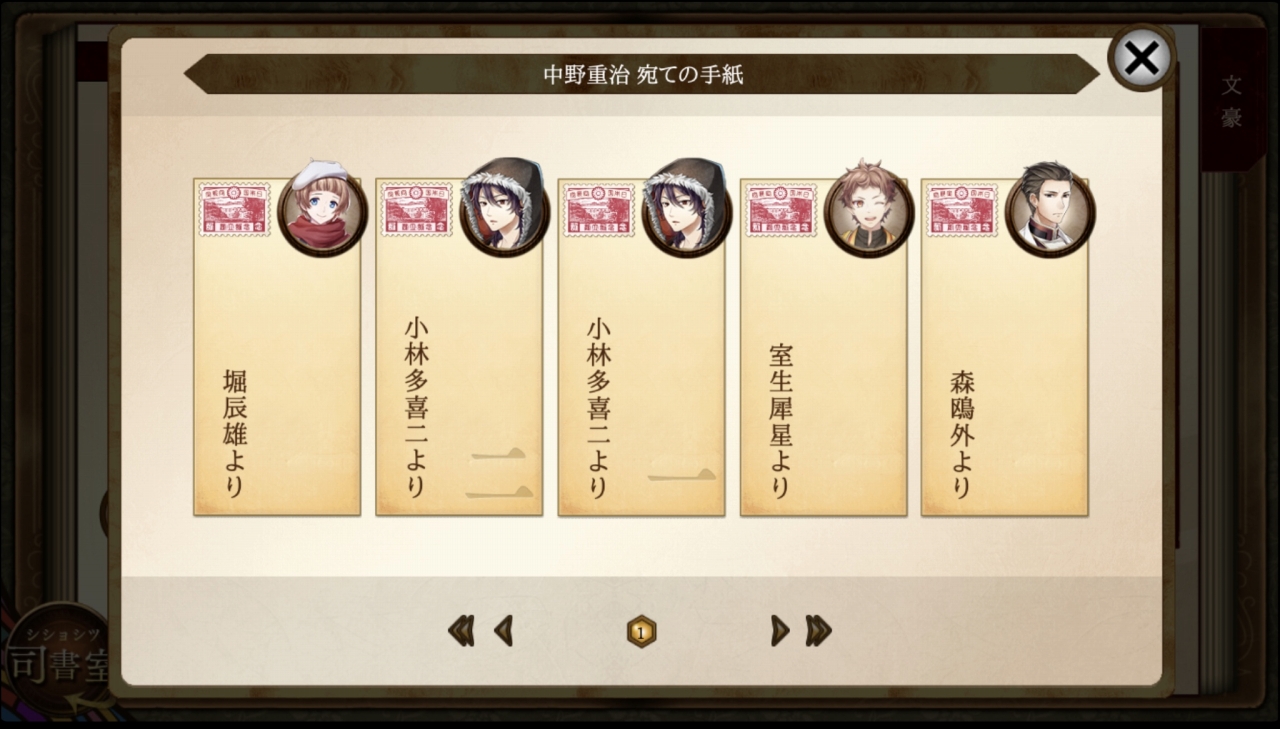Open the letter from 堀辰雄
Viewport: 1280px width, 729px height.
277,348
